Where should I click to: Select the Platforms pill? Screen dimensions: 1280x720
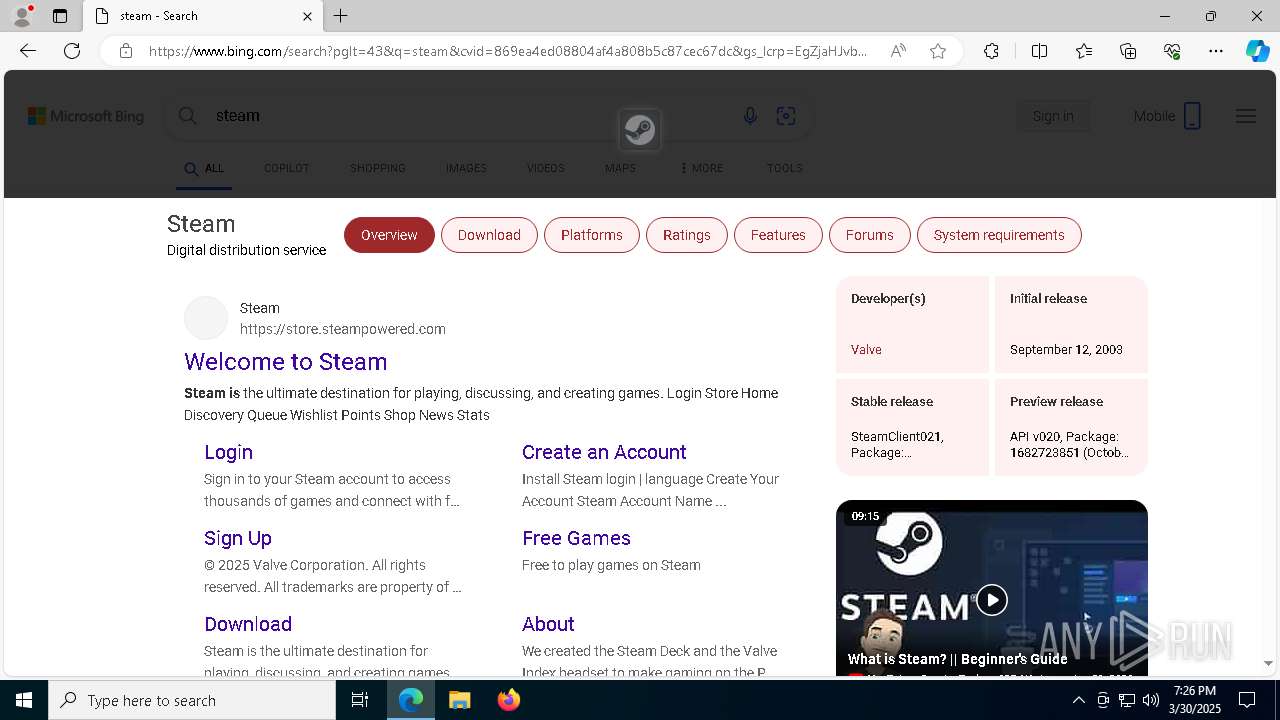click(x=592, y=235)
